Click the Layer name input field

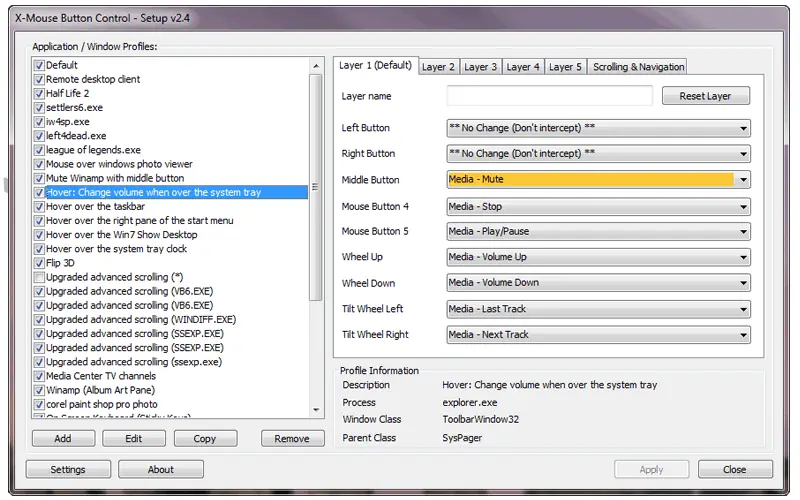[549, 96]
